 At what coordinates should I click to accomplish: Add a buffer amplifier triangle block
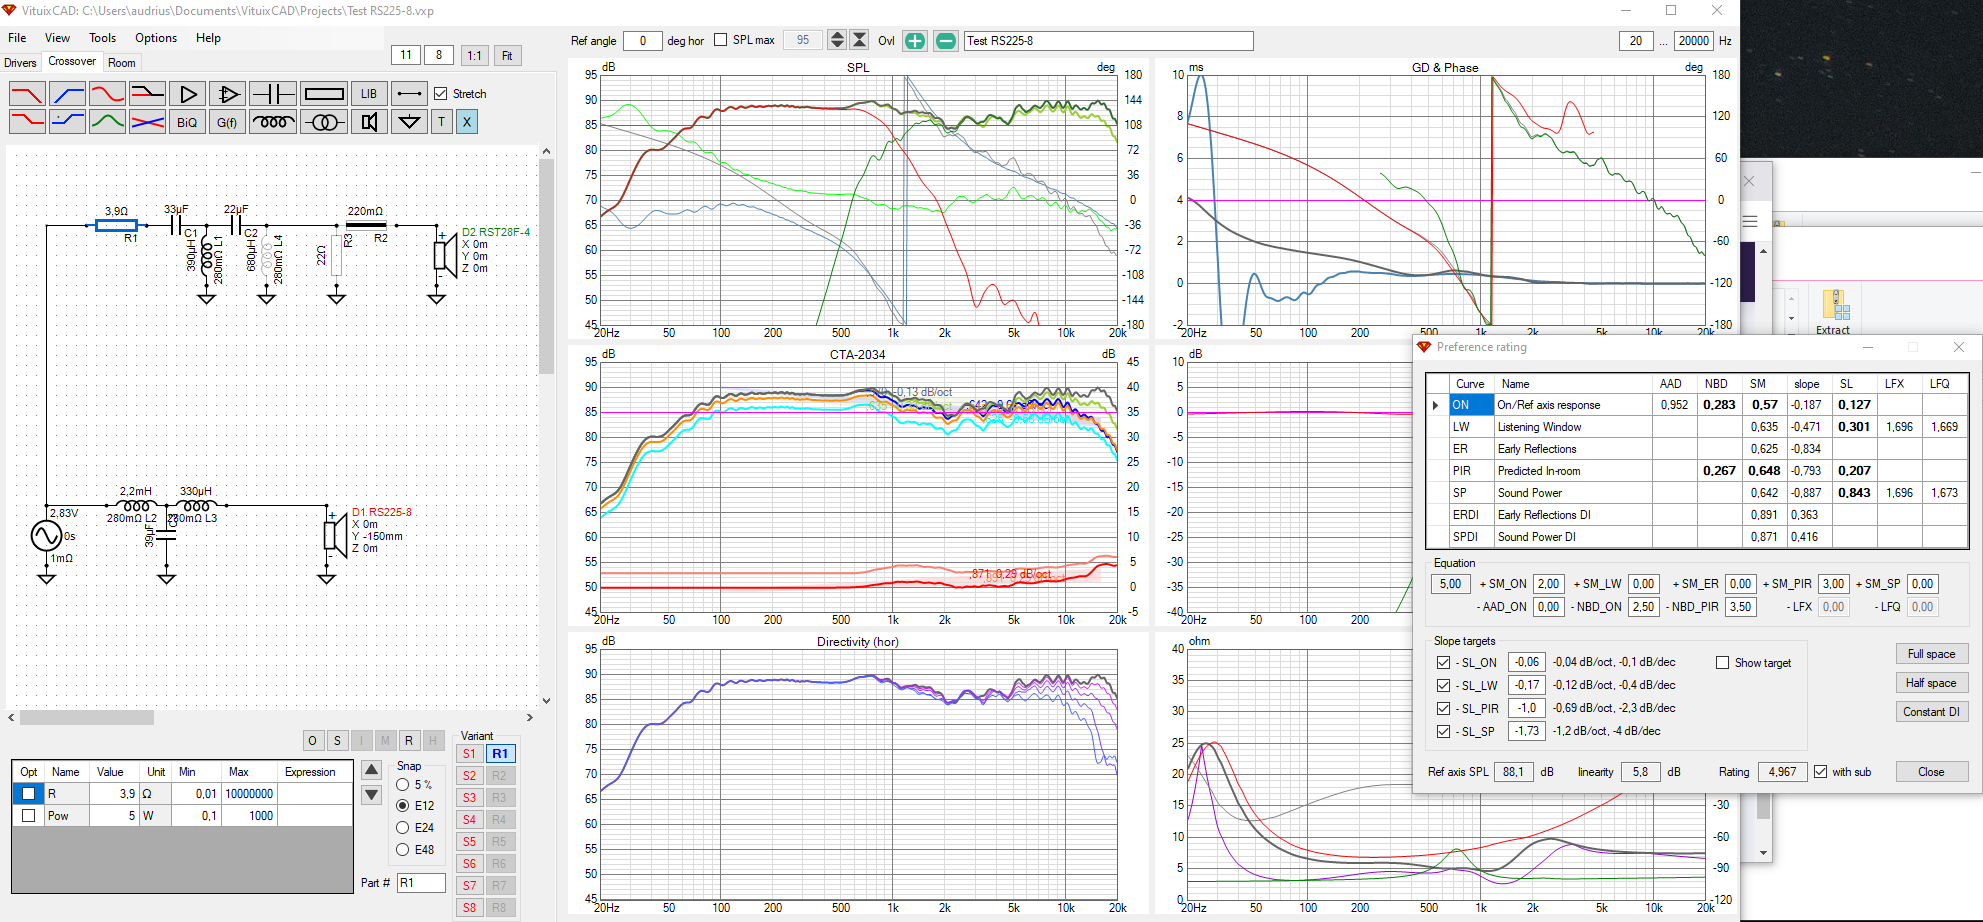[x=188, y=94]
